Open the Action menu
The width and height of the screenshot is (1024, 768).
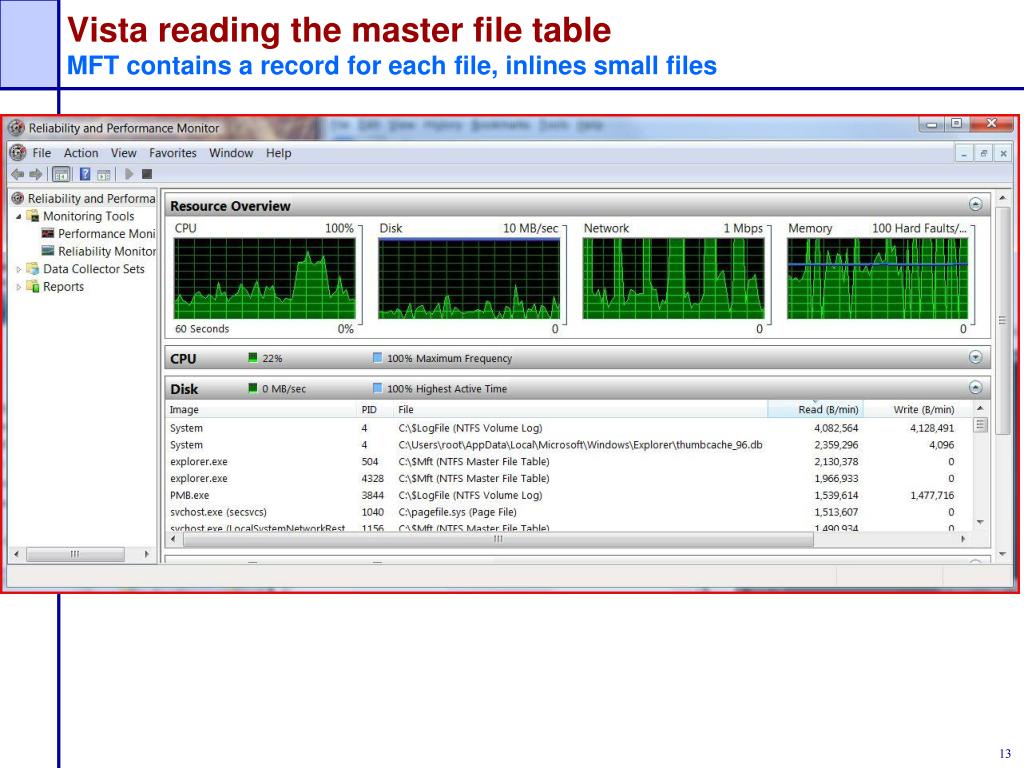pyautogui.click(x=81, y=153)
